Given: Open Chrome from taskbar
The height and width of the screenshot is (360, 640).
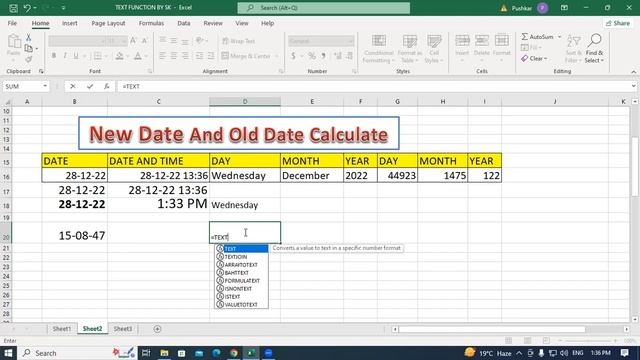Looking at the screenshot, I should click(234, 353).
